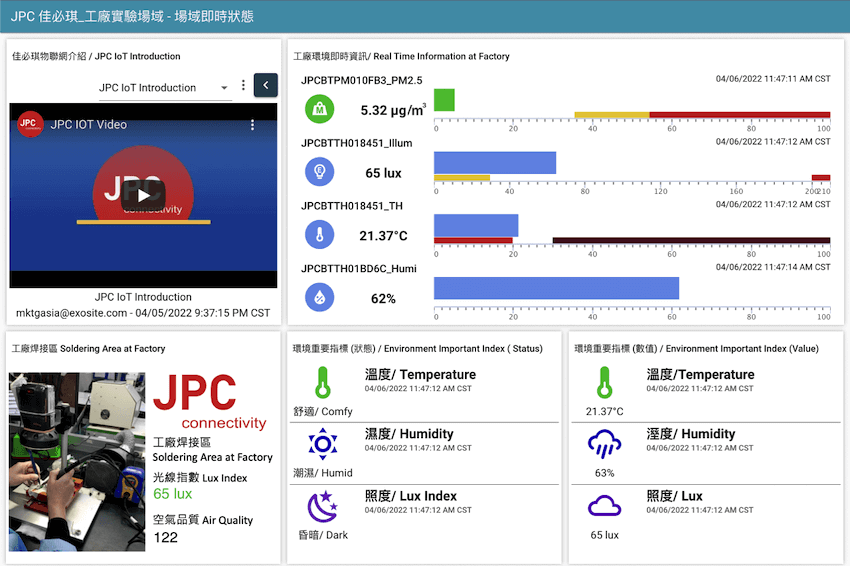Viewport: 850px width, 566px height.
Task: Click the dashboard title in header bar
Action: [132, 16]
